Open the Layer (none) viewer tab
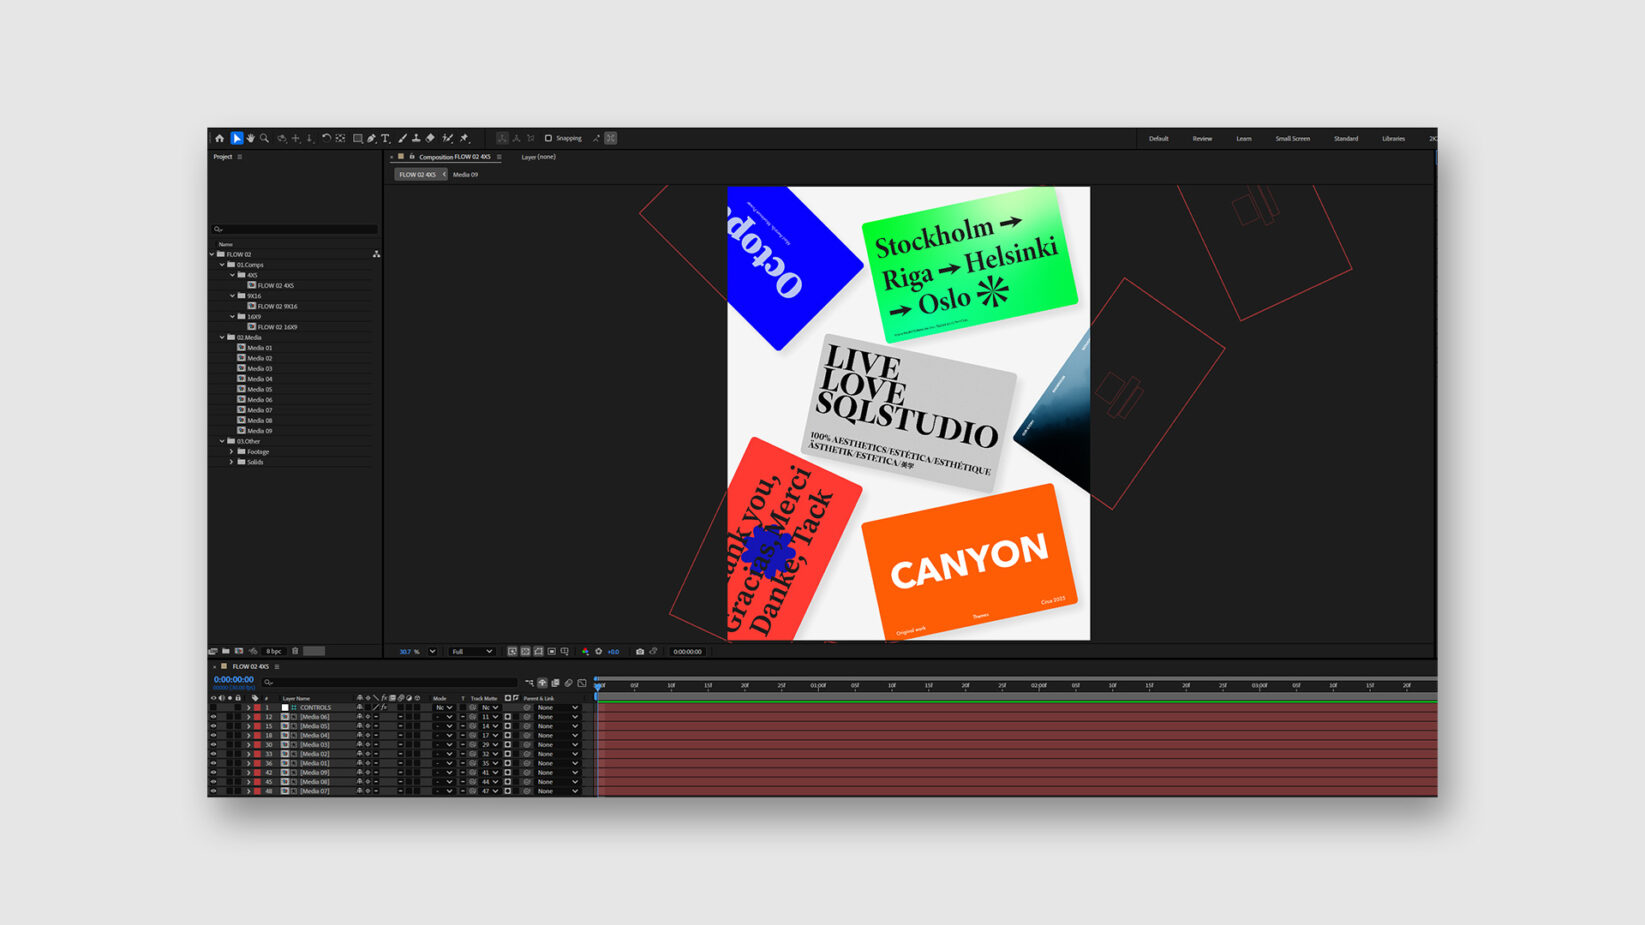The width and height of the screenshot is (1645, 925). [x=538, y=157]
